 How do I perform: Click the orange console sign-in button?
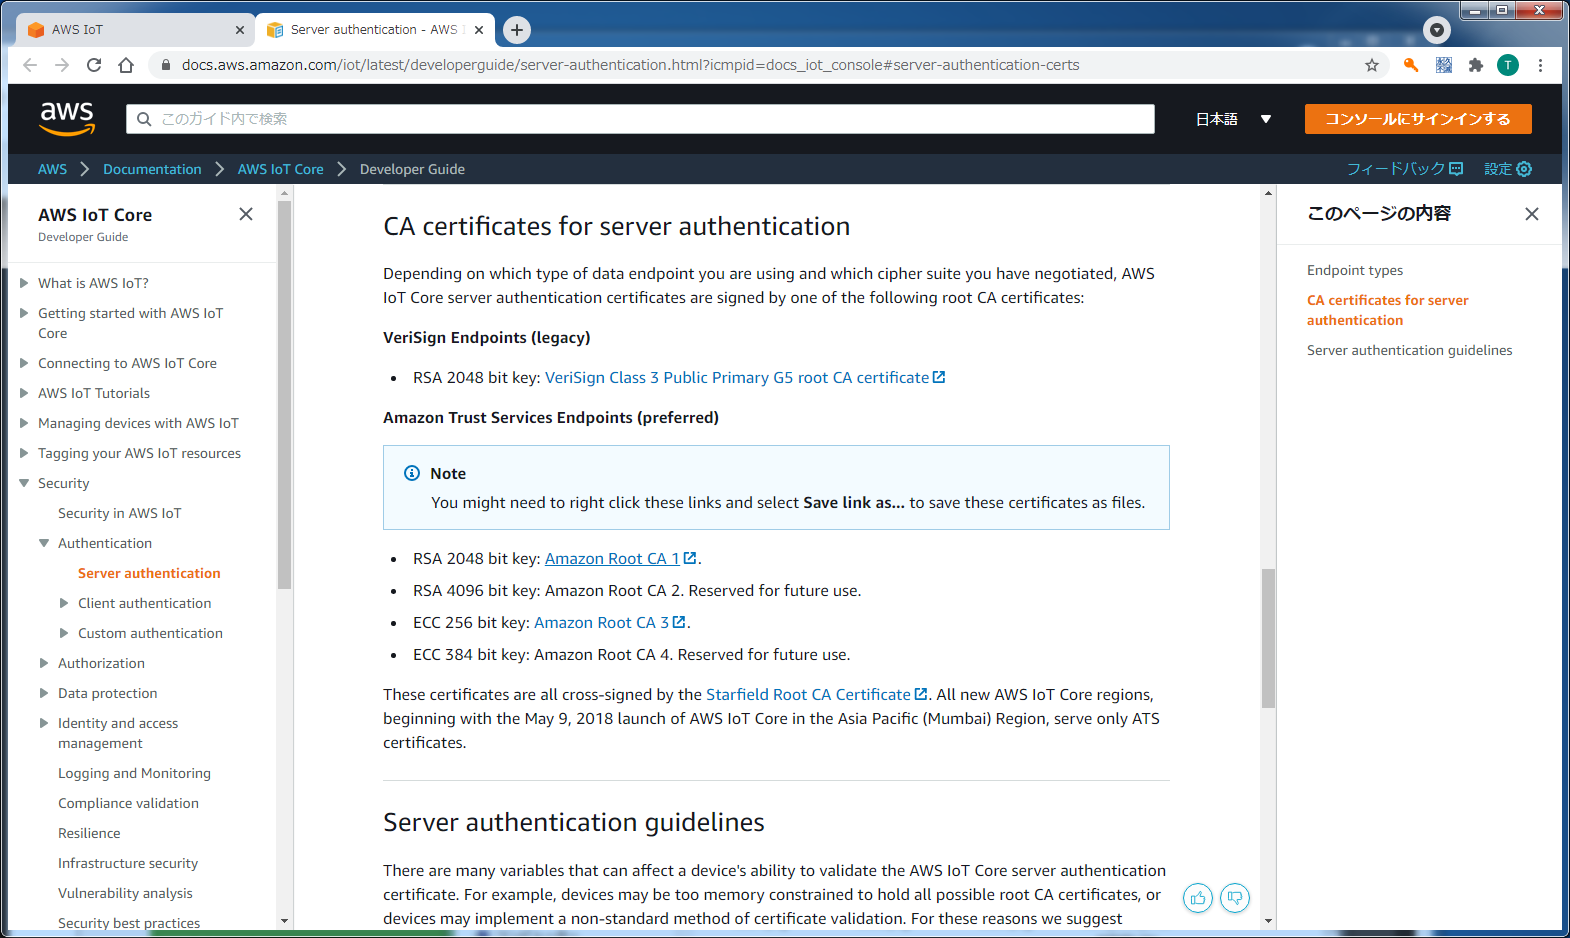point(1418,119)
